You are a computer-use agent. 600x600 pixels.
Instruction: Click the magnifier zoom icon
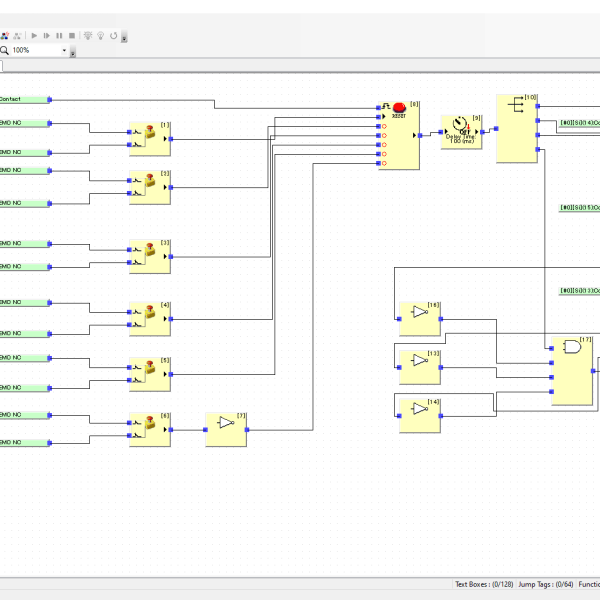[4, 50]
